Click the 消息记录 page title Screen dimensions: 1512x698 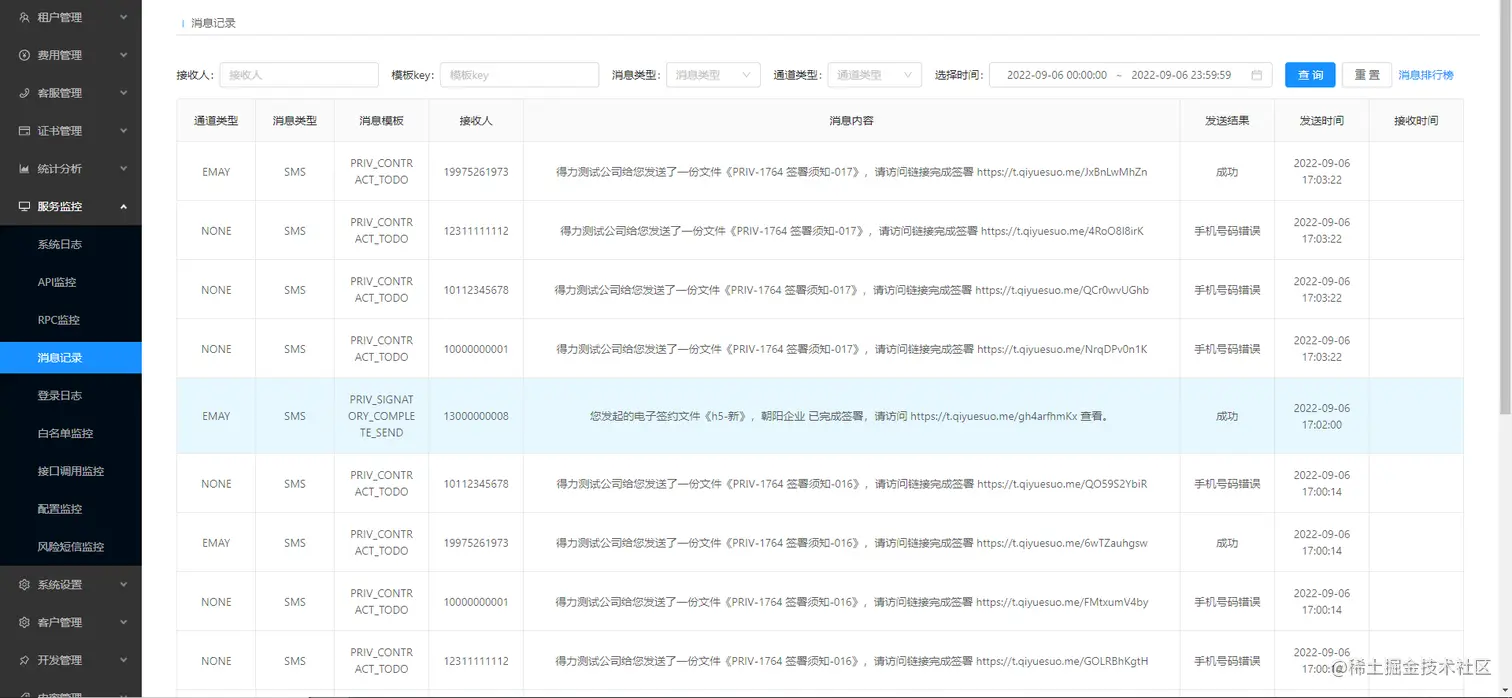[x=214, y=23]
